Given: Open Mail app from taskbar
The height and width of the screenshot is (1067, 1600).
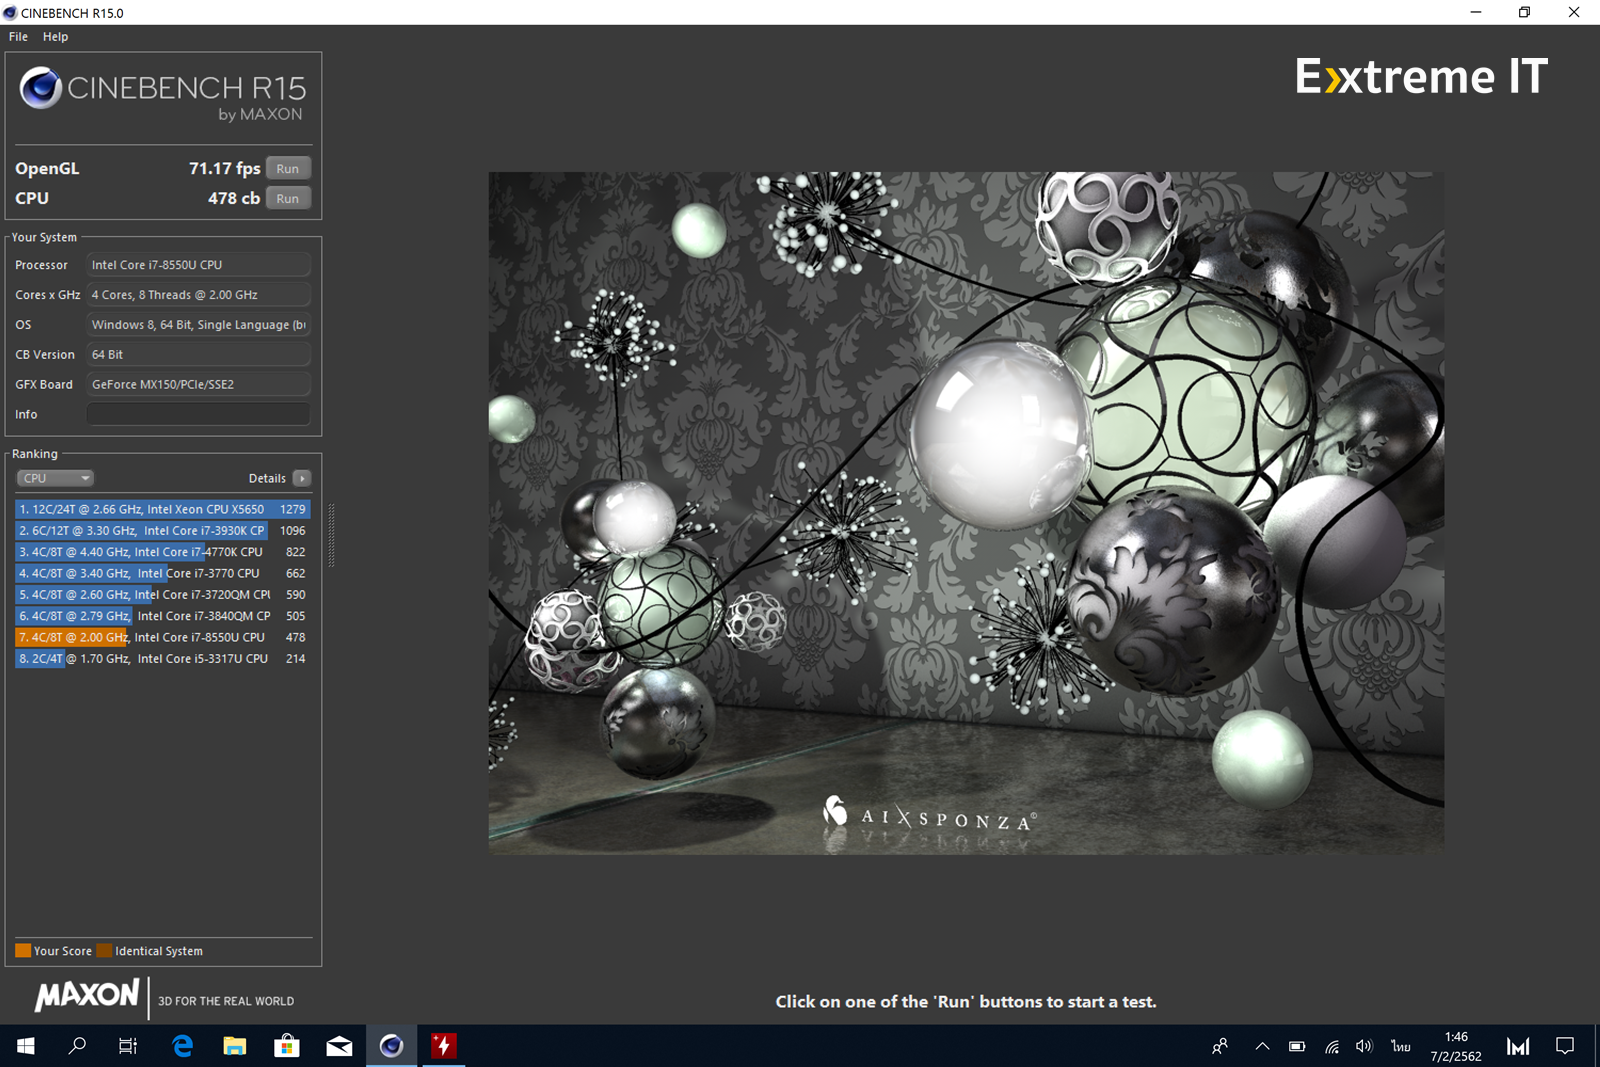Looking at the screenshot, I should 339,1046.
